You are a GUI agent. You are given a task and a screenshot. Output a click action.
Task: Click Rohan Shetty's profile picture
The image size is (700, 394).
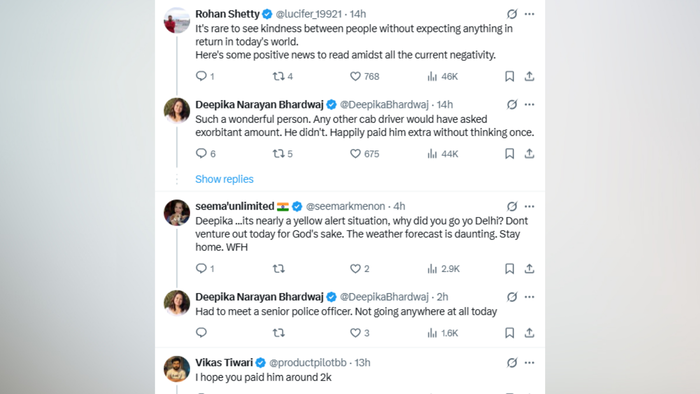(177, 21)
